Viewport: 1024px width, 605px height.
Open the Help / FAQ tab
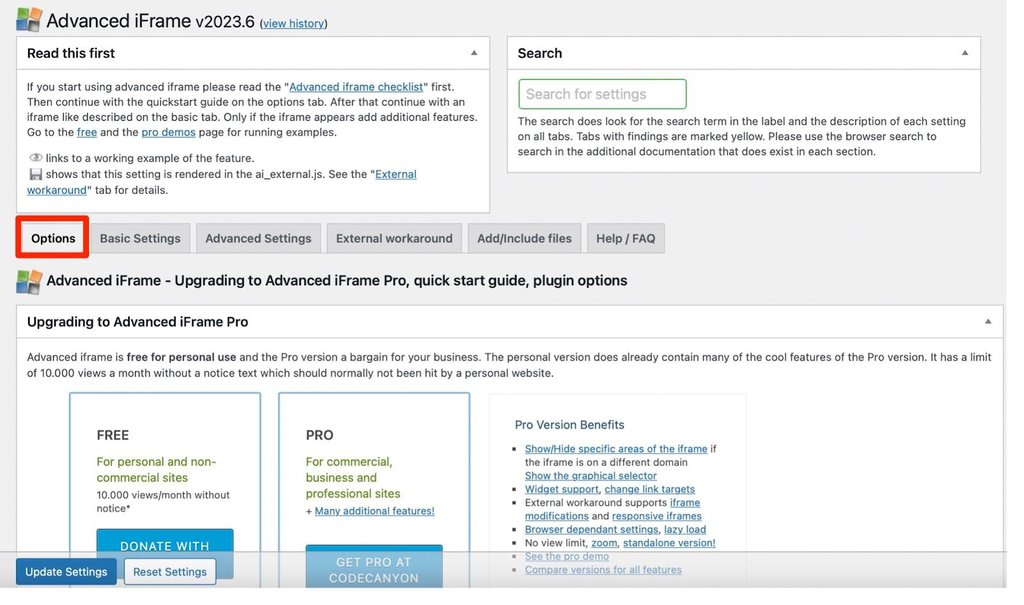[x=625, y=238]
